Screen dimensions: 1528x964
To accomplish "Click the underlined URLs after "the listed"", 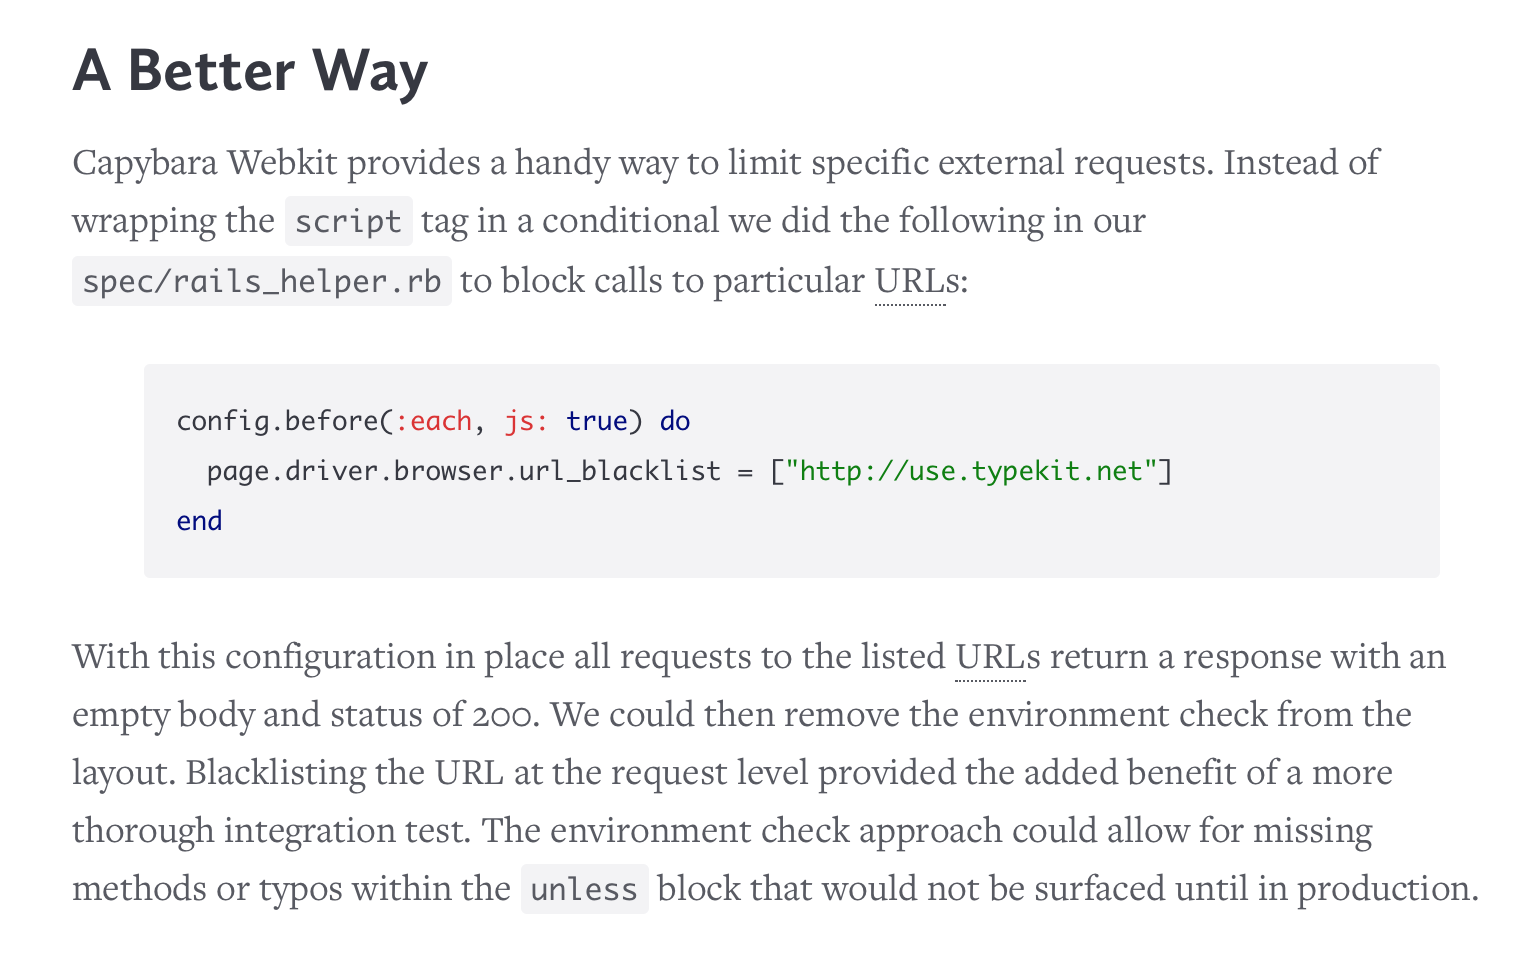I will click(990, 657).
